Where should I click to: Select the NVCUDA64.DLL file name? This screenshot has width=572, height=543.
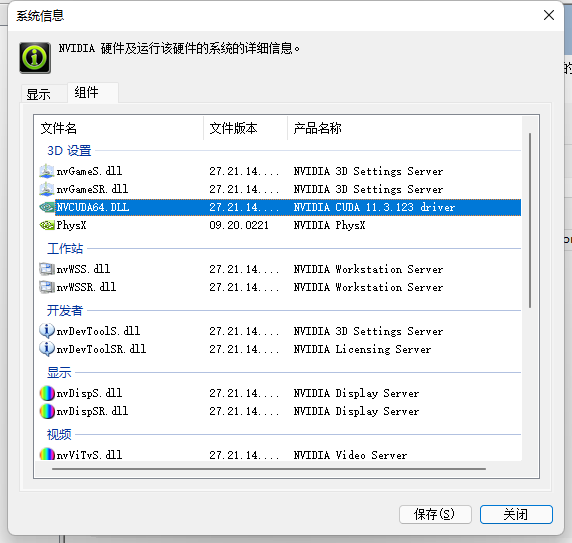tap(93, 207)
